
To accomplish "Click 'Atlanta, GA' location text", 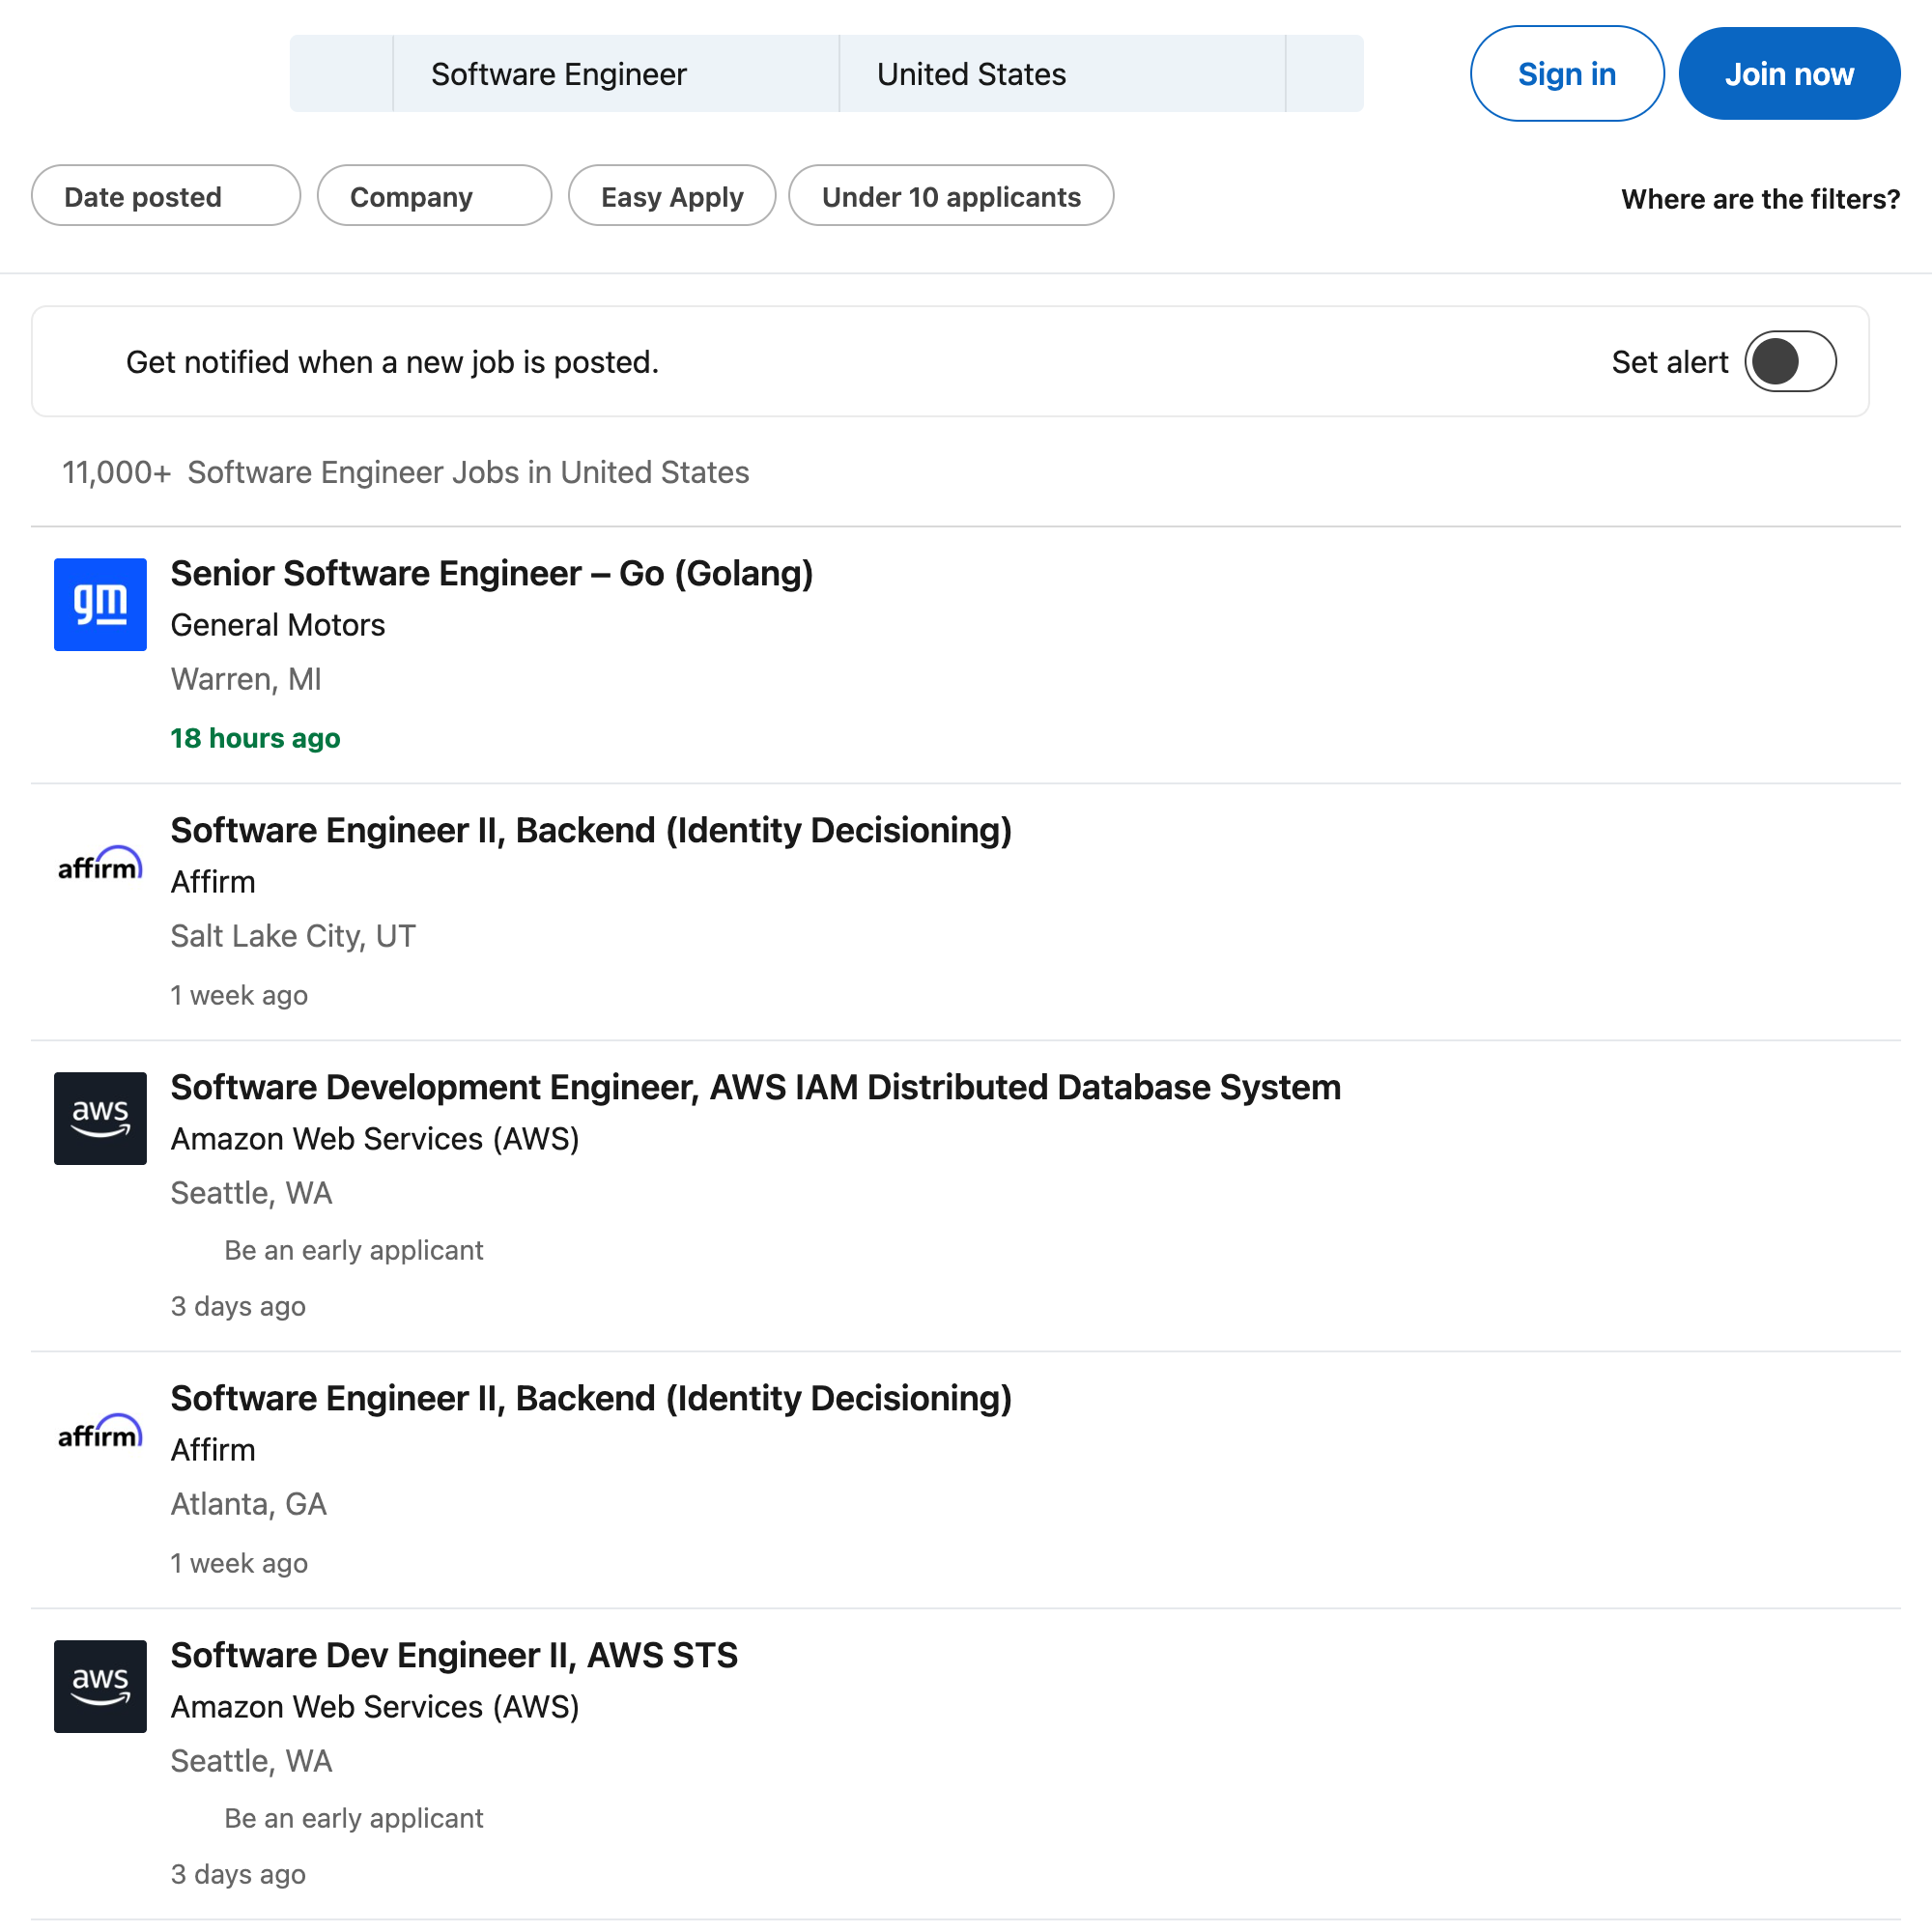I will pos(249,1504).
